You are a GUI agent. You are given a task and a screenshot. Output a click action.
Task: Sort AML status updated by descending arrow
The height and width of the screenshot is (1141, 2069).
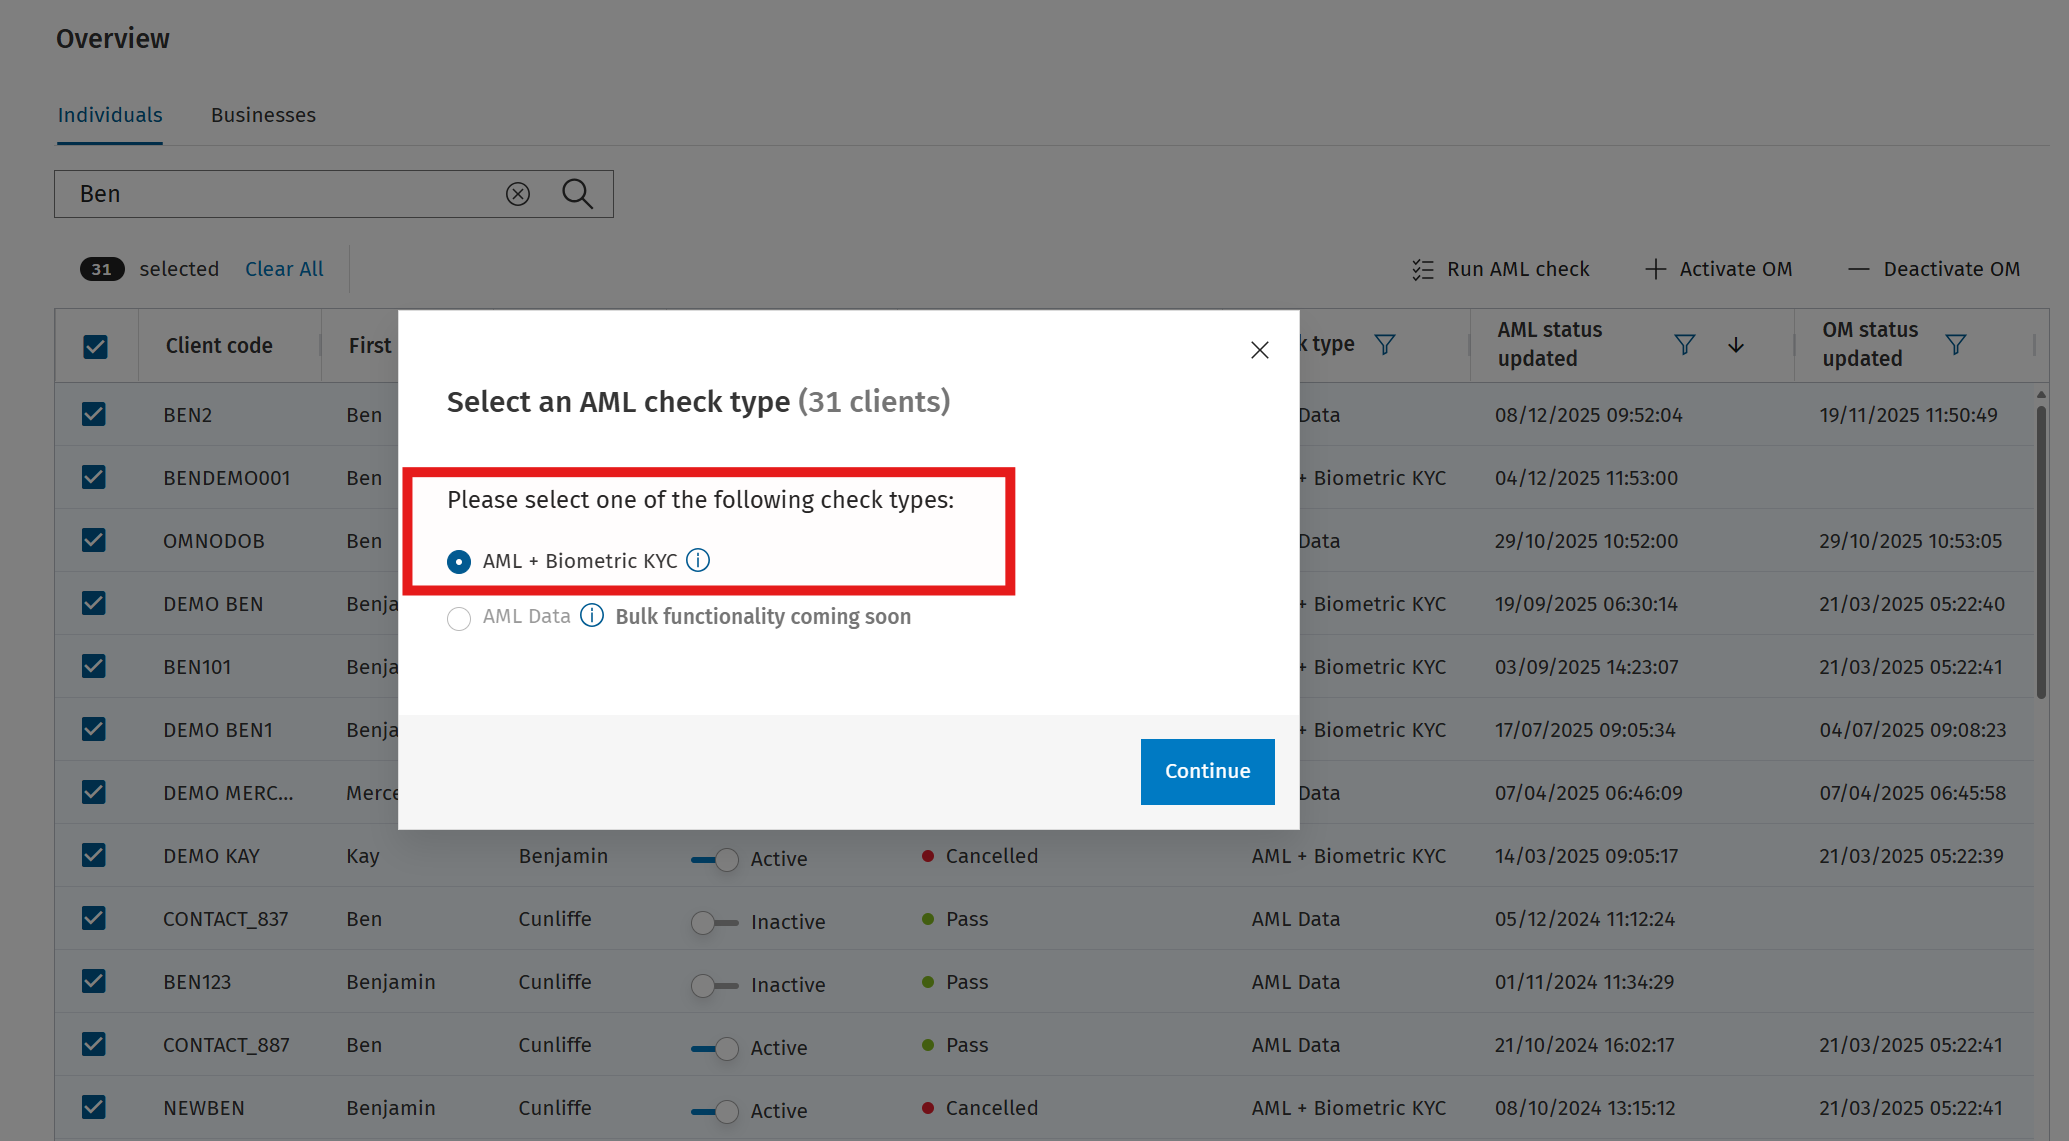(1736, 345)
